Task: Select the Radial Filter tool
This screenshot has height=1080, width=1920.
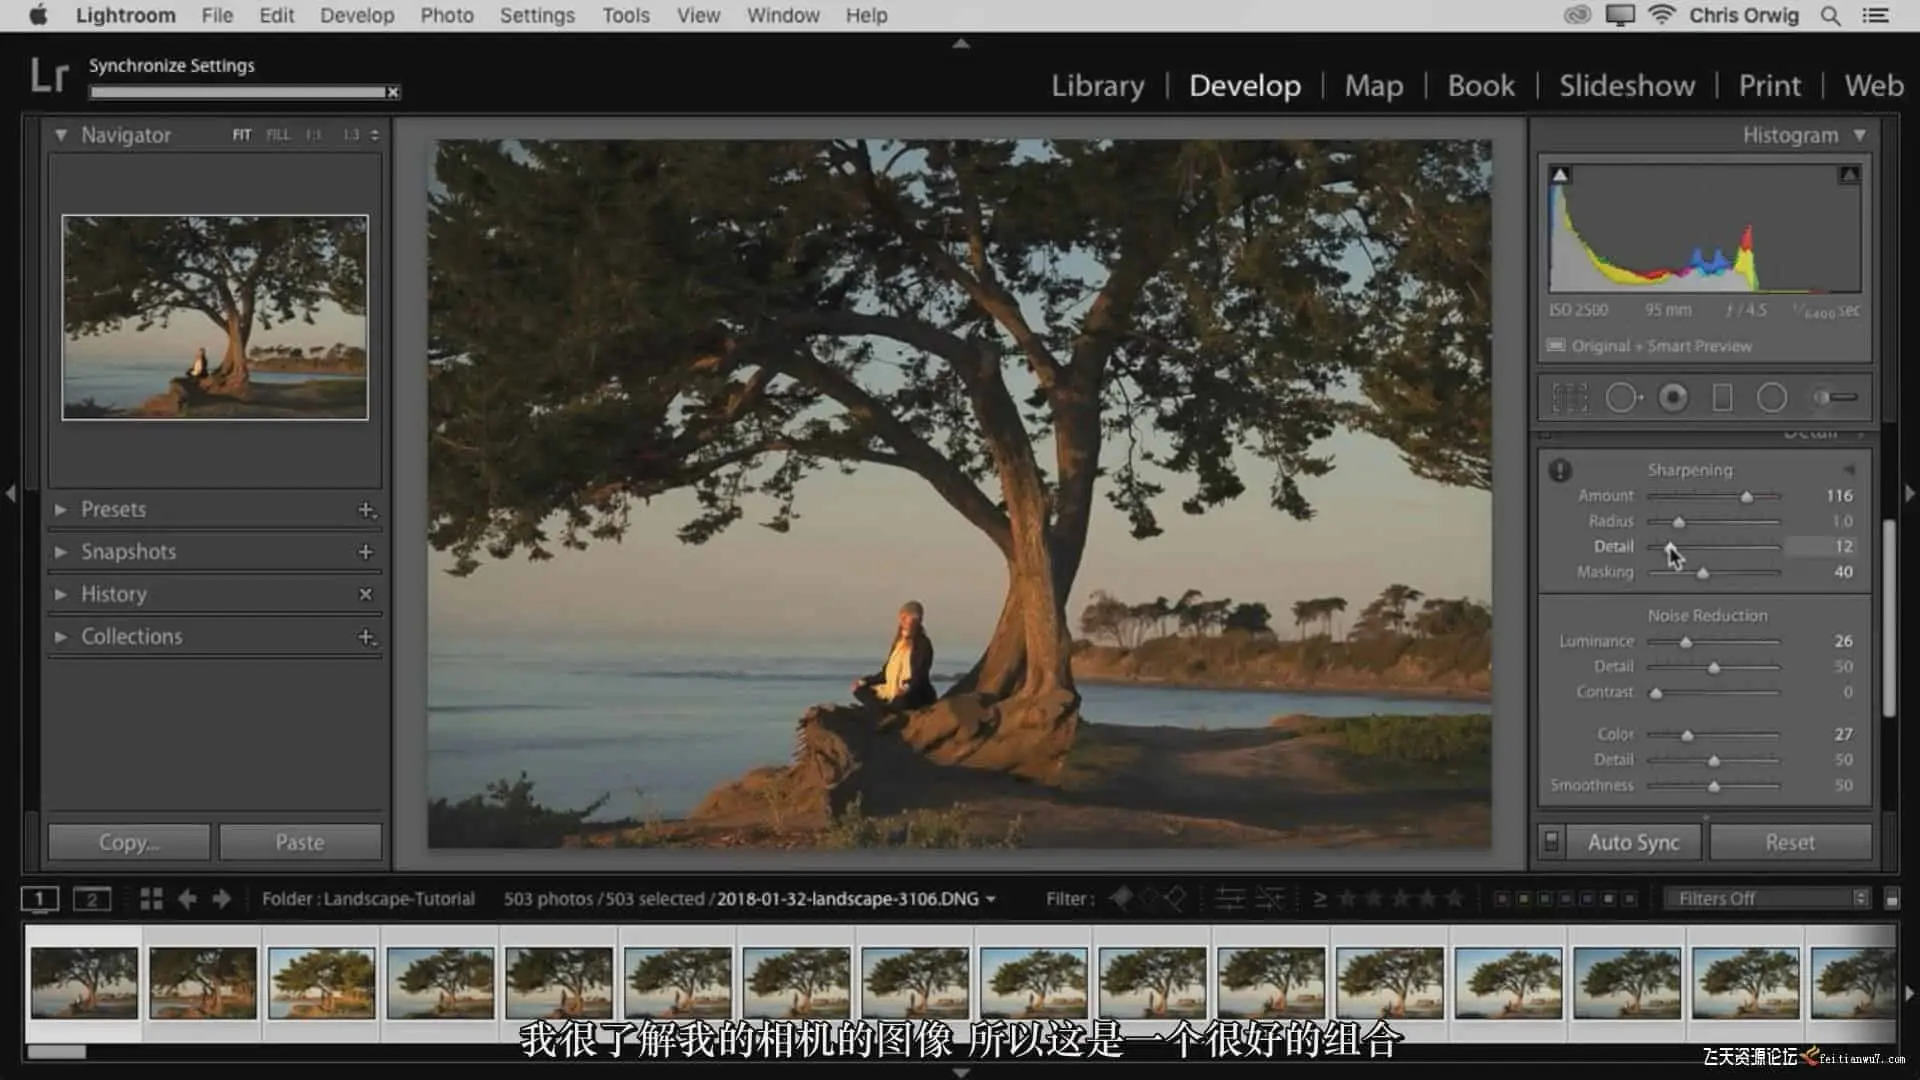Action: pyautogui.click(x=1772, y=398)
